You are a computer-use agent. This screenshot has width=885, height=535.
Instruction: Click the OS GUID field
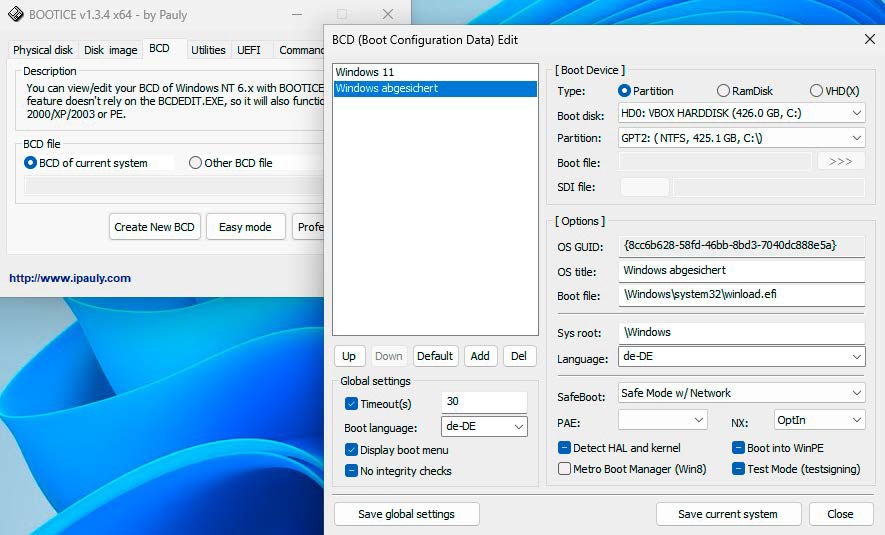point(742,246)
